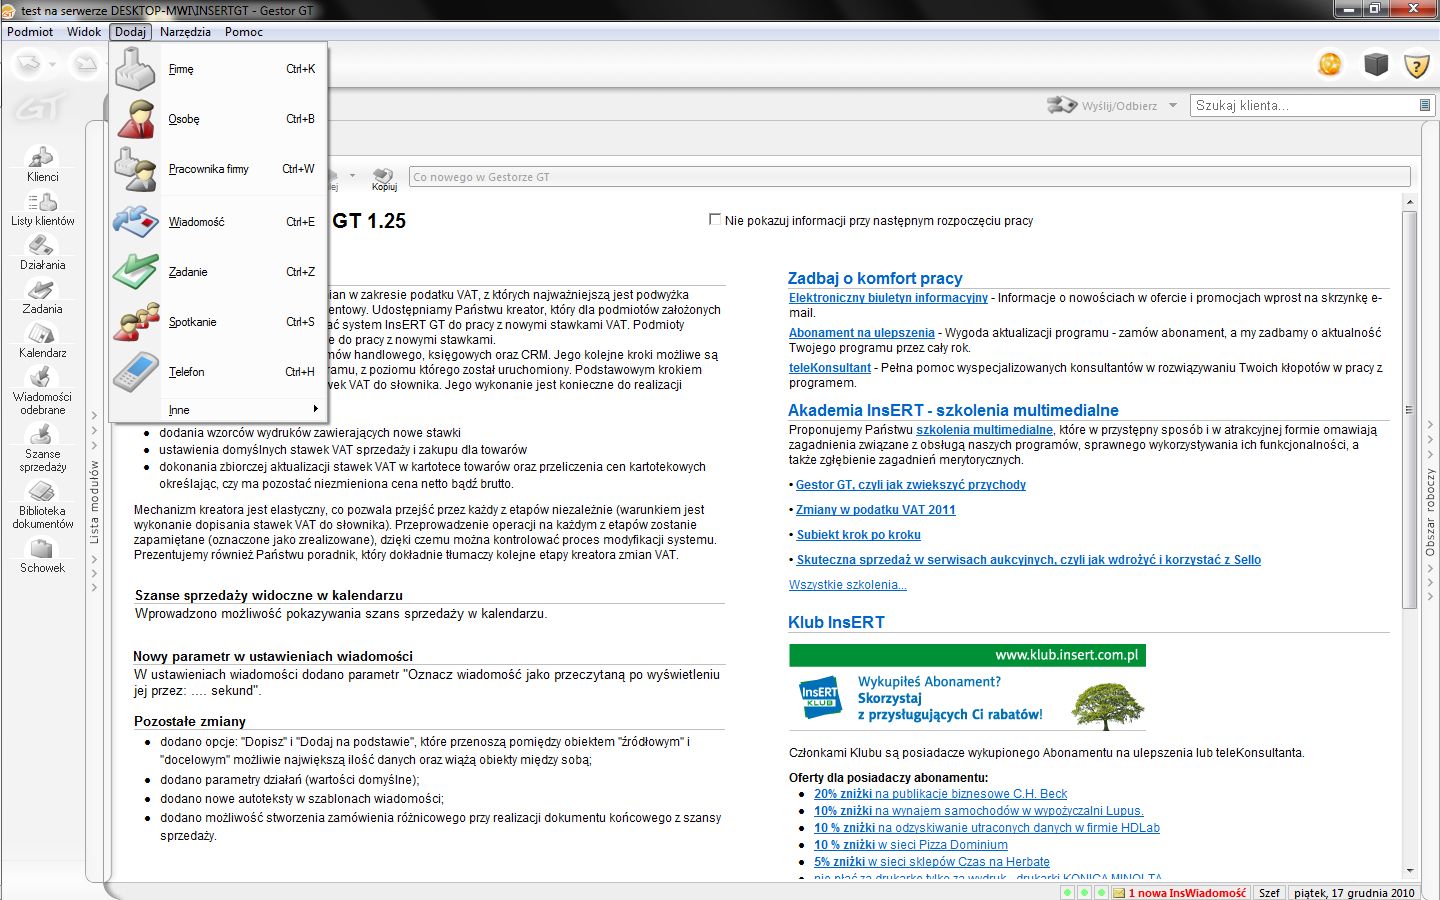1440x900 pixels.
Task: Click scrollbar down arrow of content pane
Action: pyautogui.click(x=1410, y=871)
